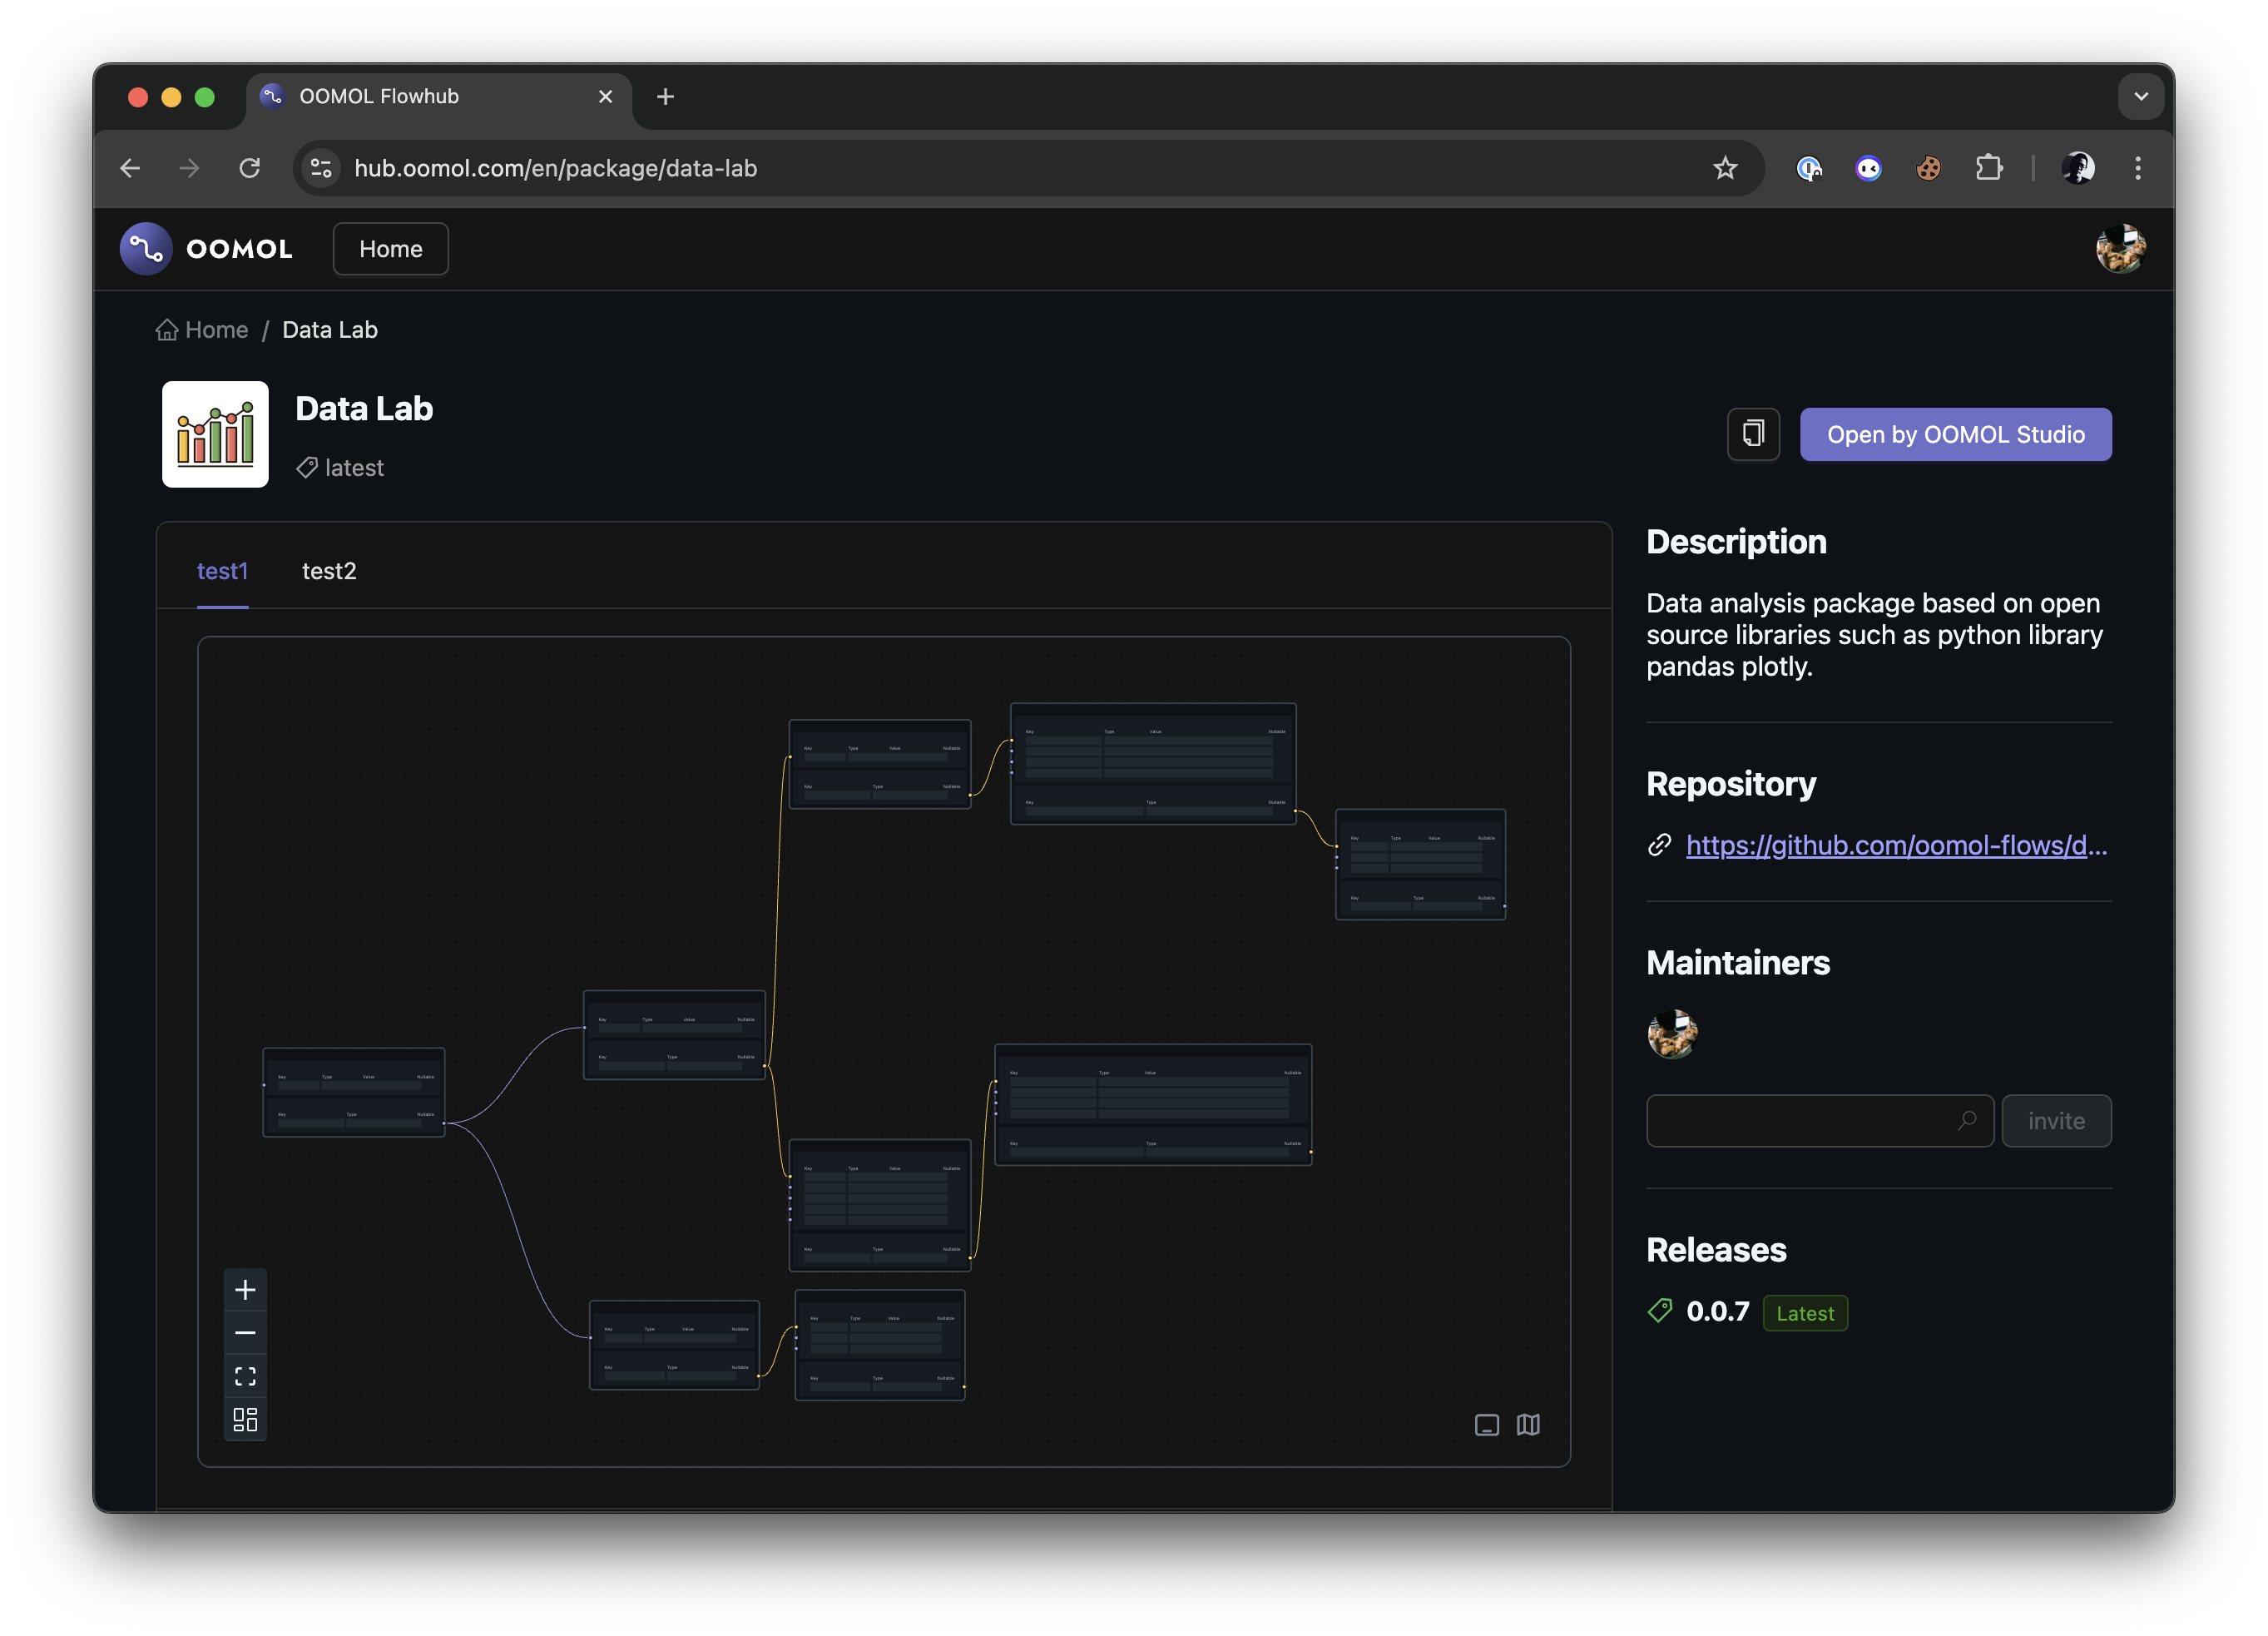Open the GitHub repository link
The image size is (2268, 1636).
point(1895,845)
